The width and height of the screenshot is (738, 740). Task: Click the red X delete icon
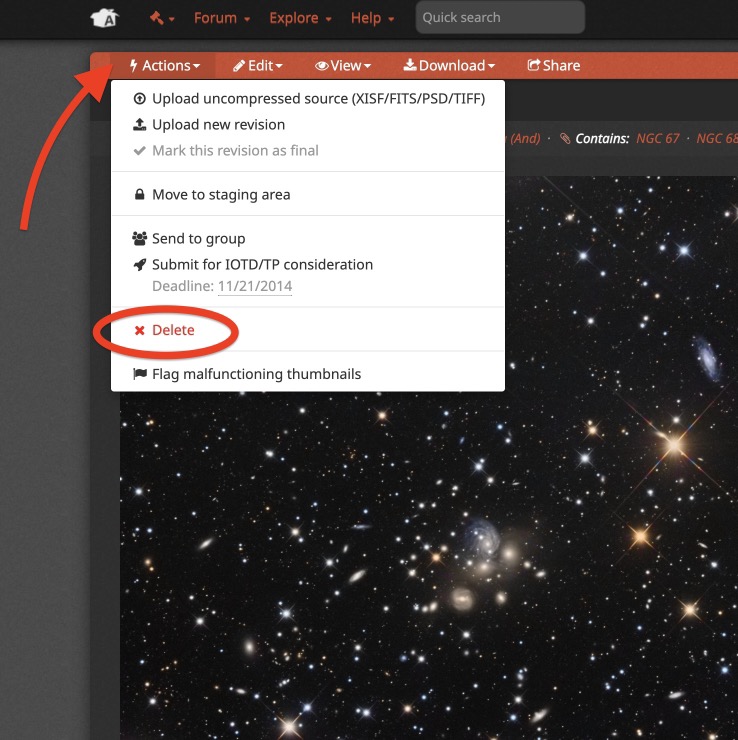pyautogui.click(x=139, y=330)
